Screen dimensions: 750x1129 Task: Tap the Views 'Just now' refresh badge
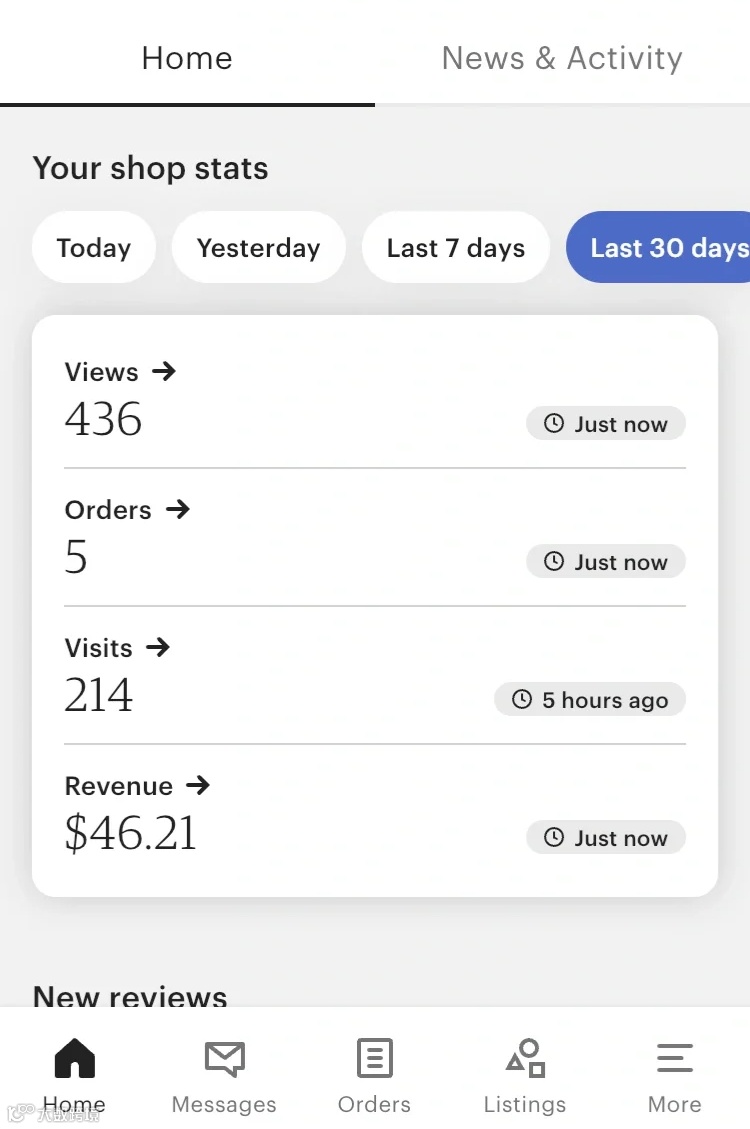click(x=606, y=424)
